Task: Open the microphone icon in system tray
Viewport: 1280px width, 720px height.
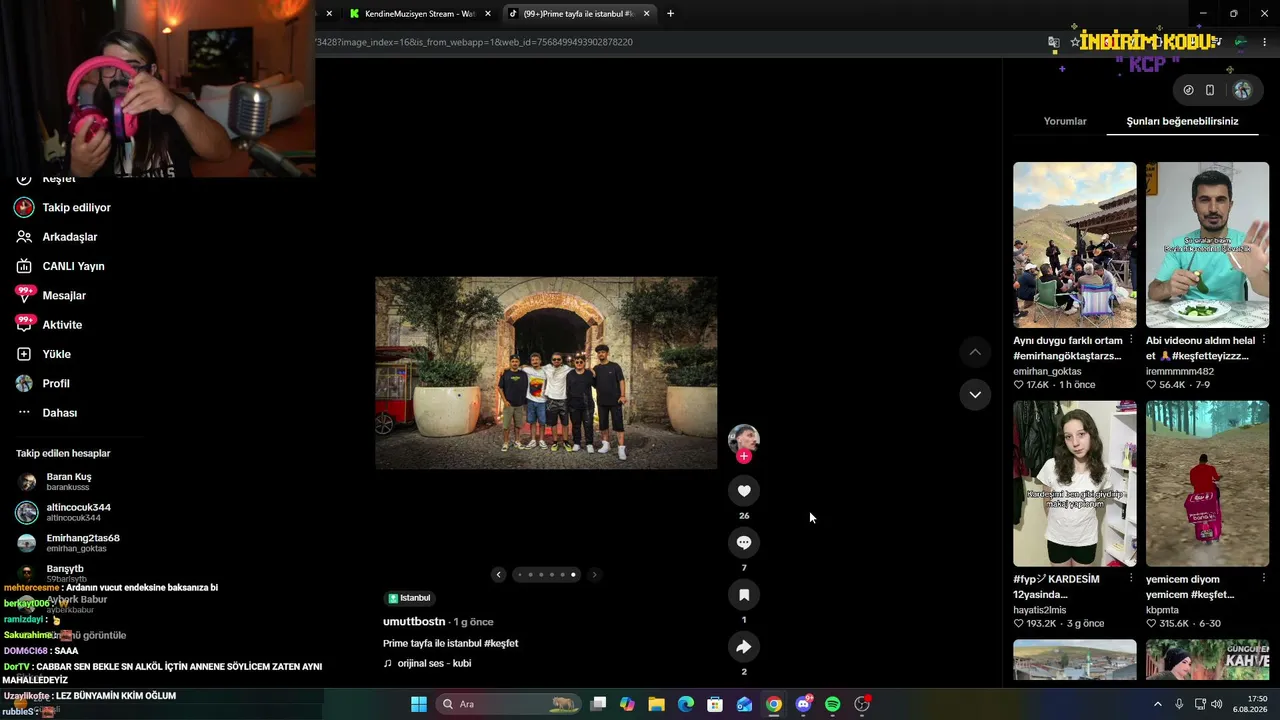Action: point(1179,704)
